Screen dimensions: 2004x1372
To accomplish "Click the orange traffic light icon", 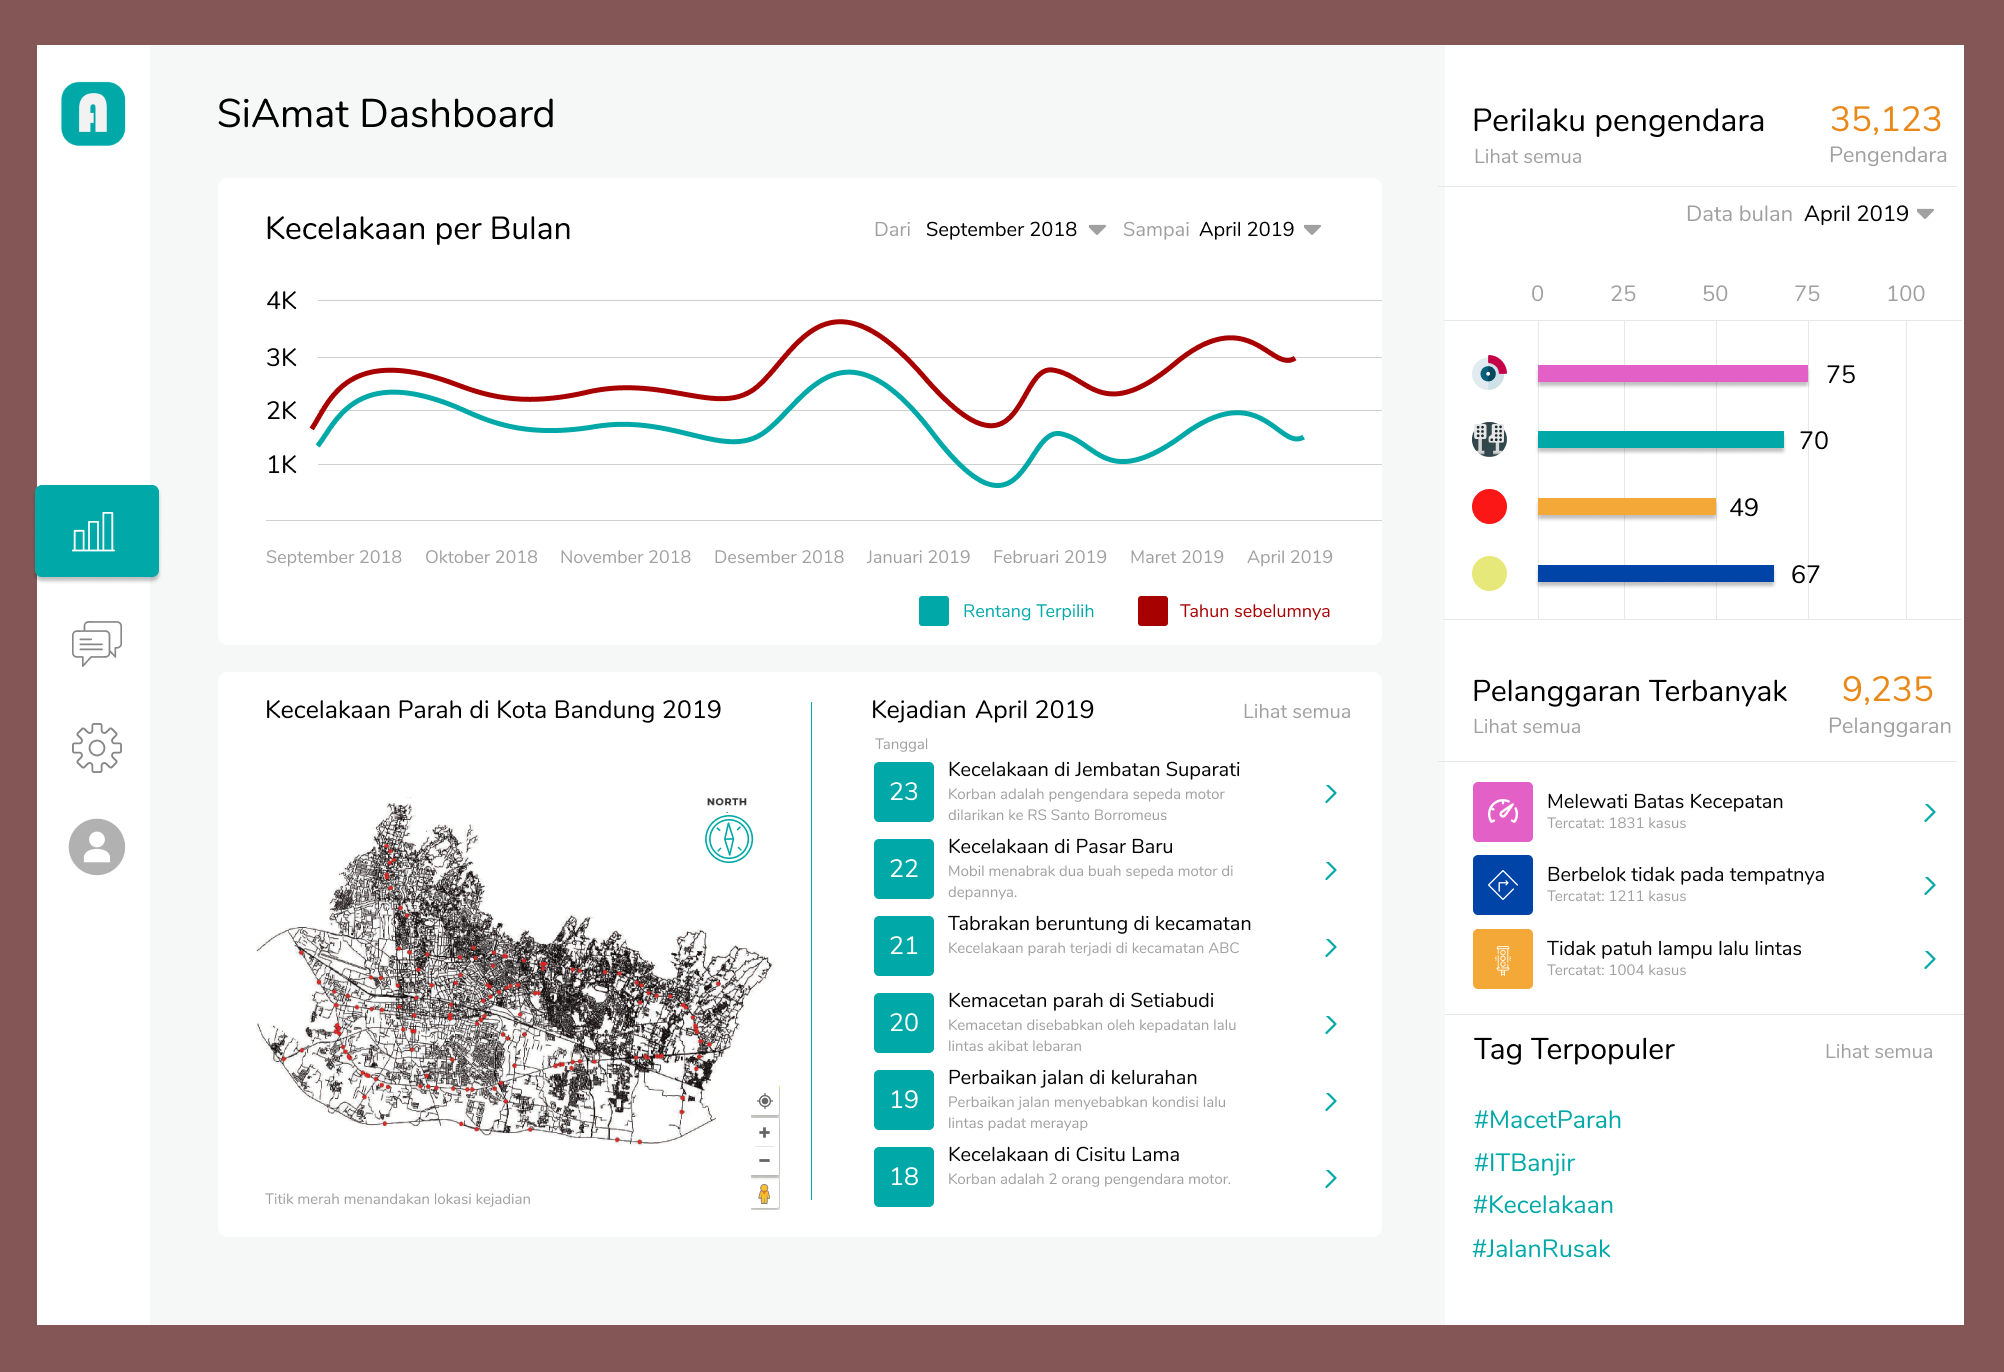I will click(x=1503, y=959).
